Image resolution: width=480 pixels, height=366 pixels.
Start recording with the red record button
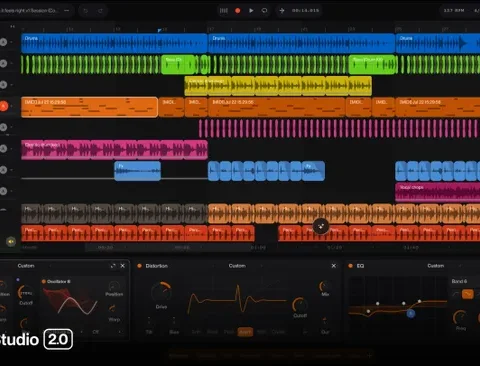pos(238,11)
